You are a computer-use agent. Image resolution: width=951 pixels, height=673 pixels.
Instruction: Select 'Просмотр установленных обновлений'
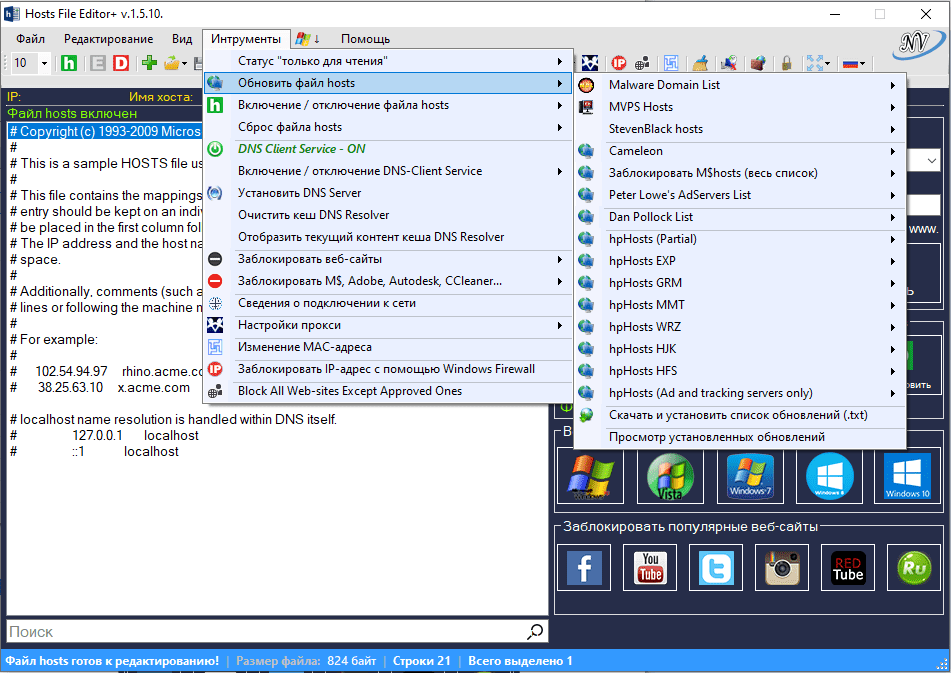click(x=740, y=437)
